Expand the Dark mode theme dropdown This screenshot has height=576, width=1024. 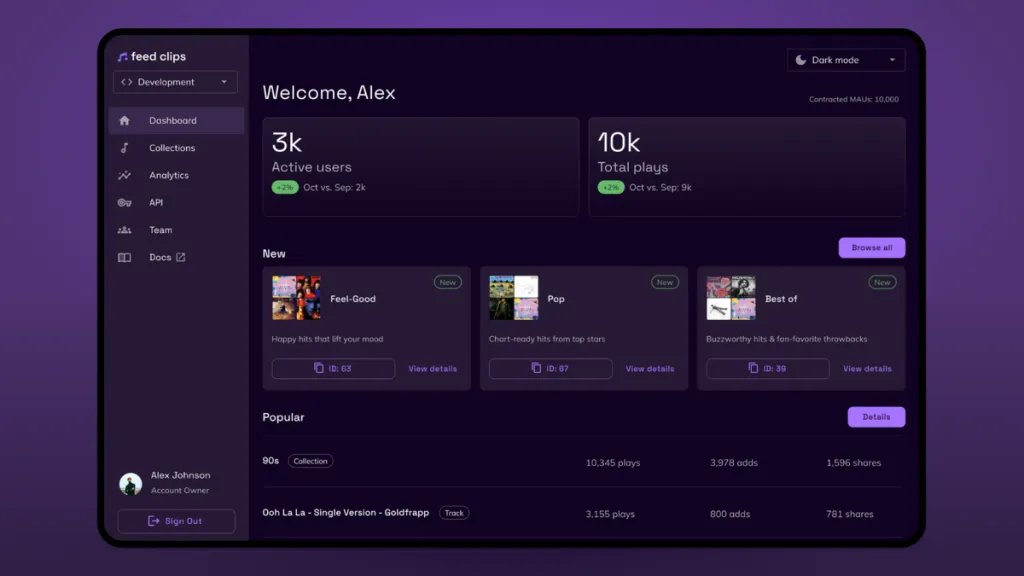click(845, 60)
